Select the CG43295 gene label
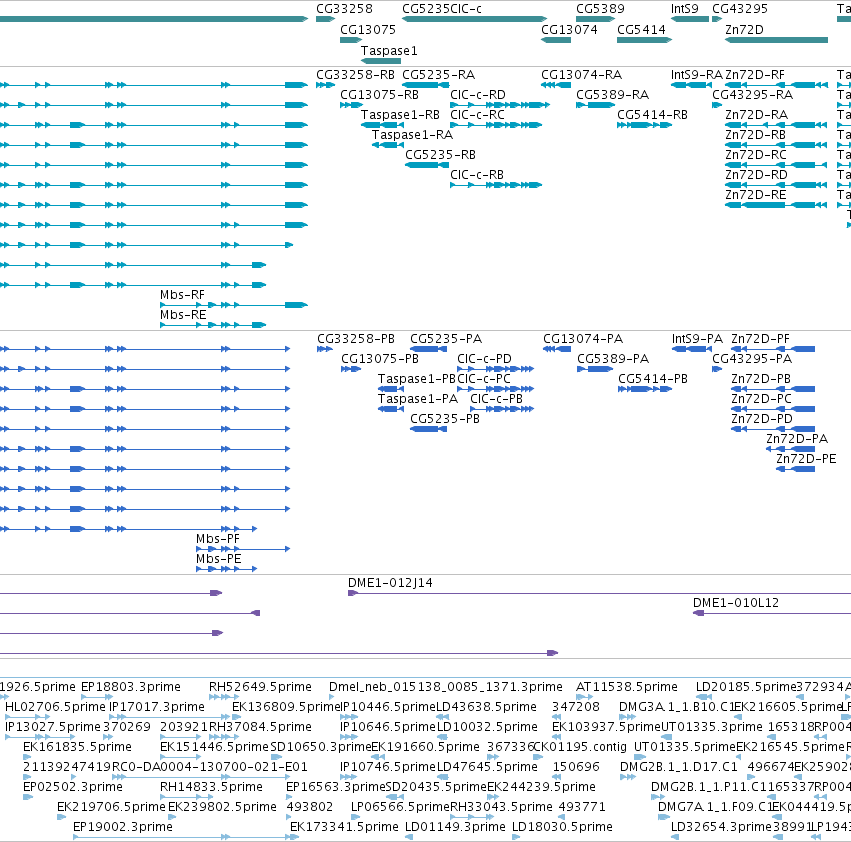851x842 pixels. [x=740, y=9]
